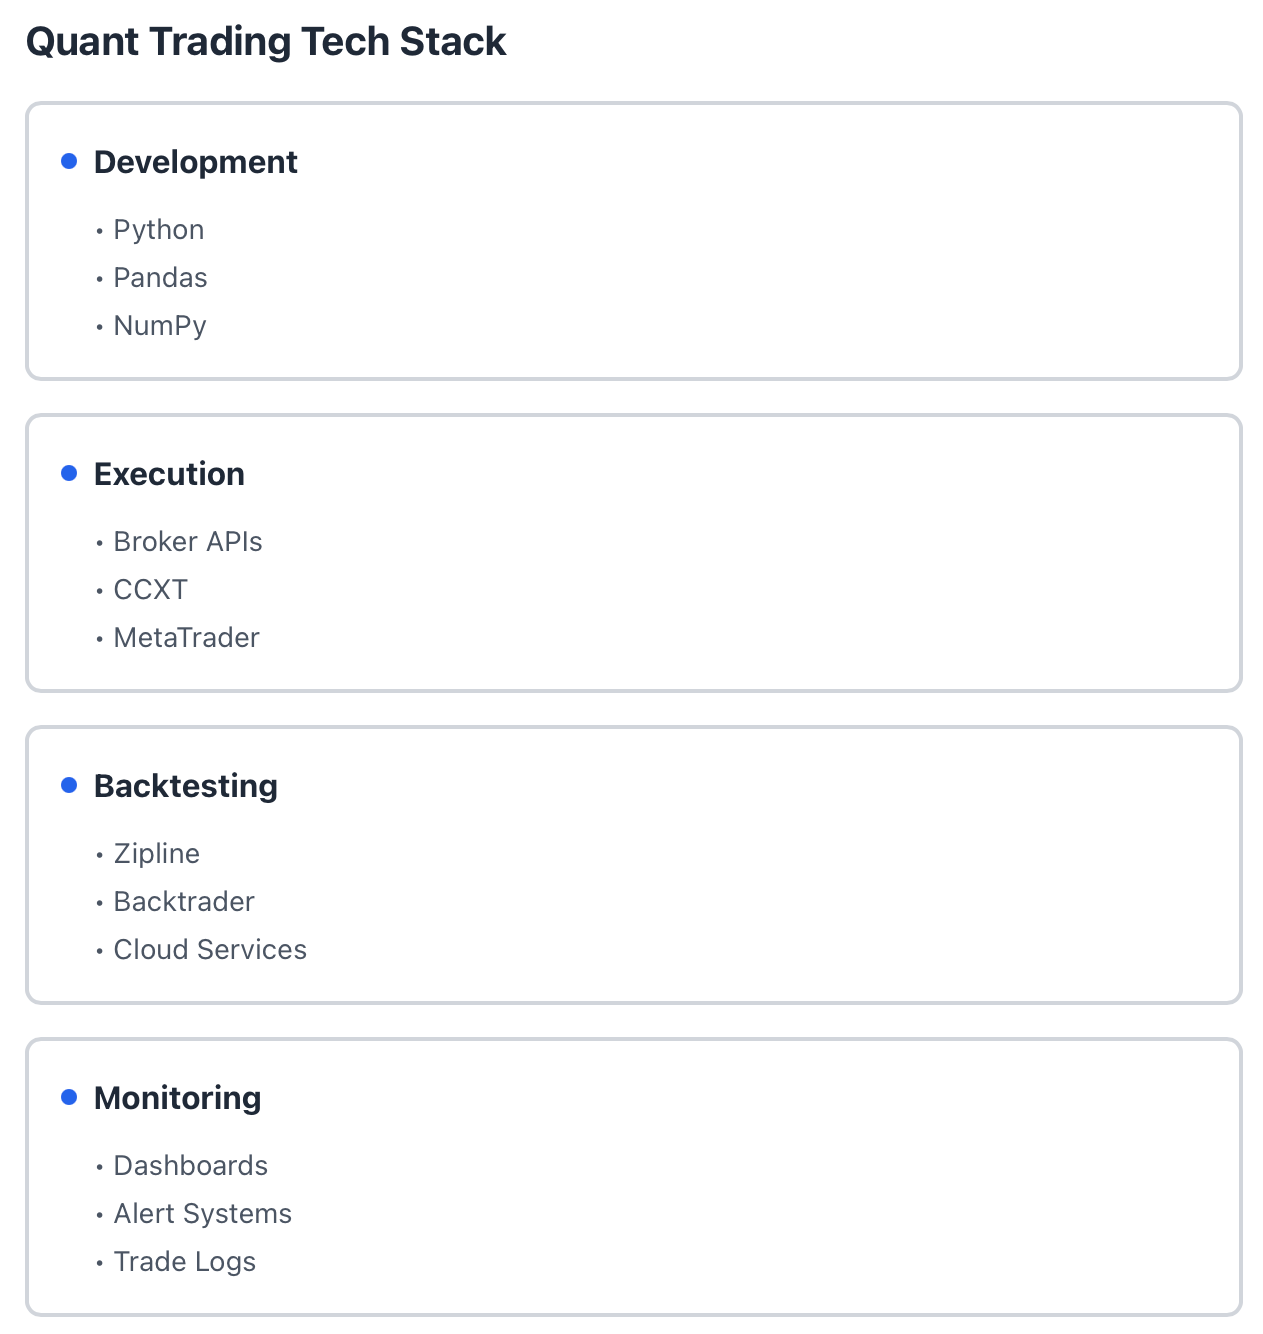Viewport: 1263px width, 1334px height.
Task: Click the NumPy list item
Action: coord(160,326)
